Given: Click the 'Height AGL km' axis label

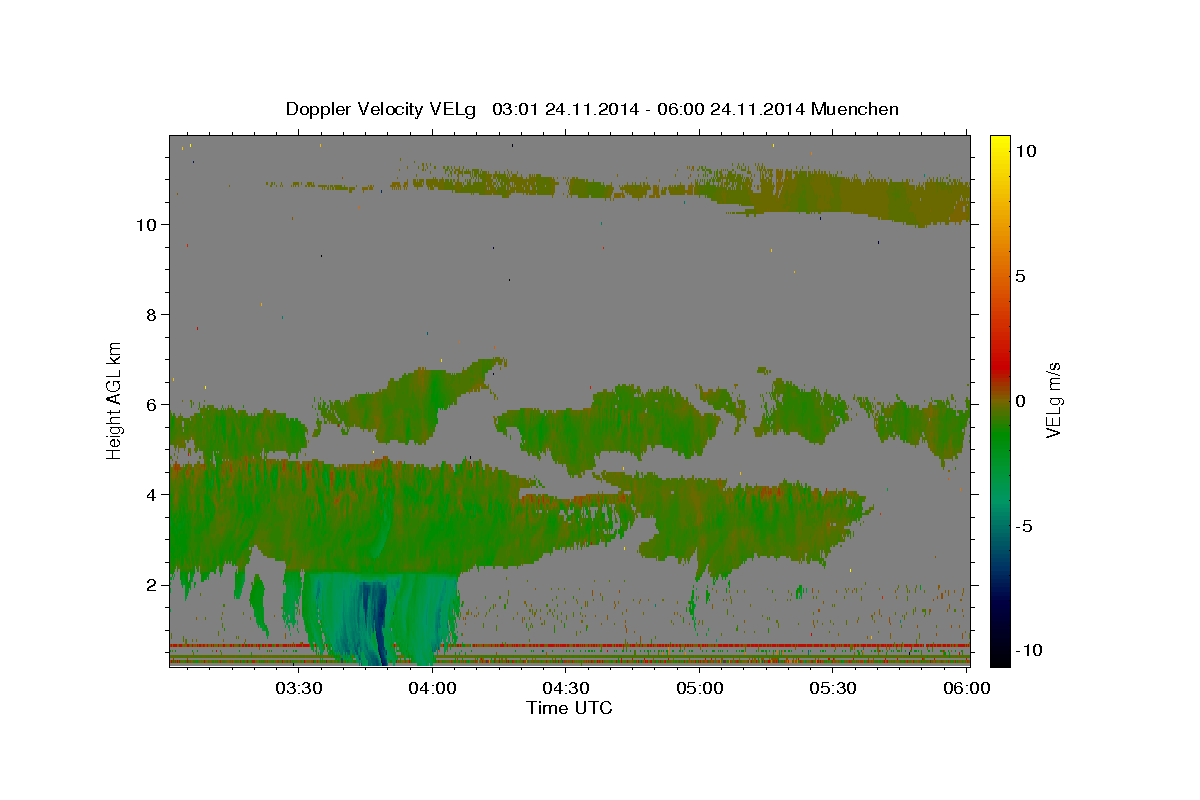Looking at the screenshot, I should (x=115, y=400).
